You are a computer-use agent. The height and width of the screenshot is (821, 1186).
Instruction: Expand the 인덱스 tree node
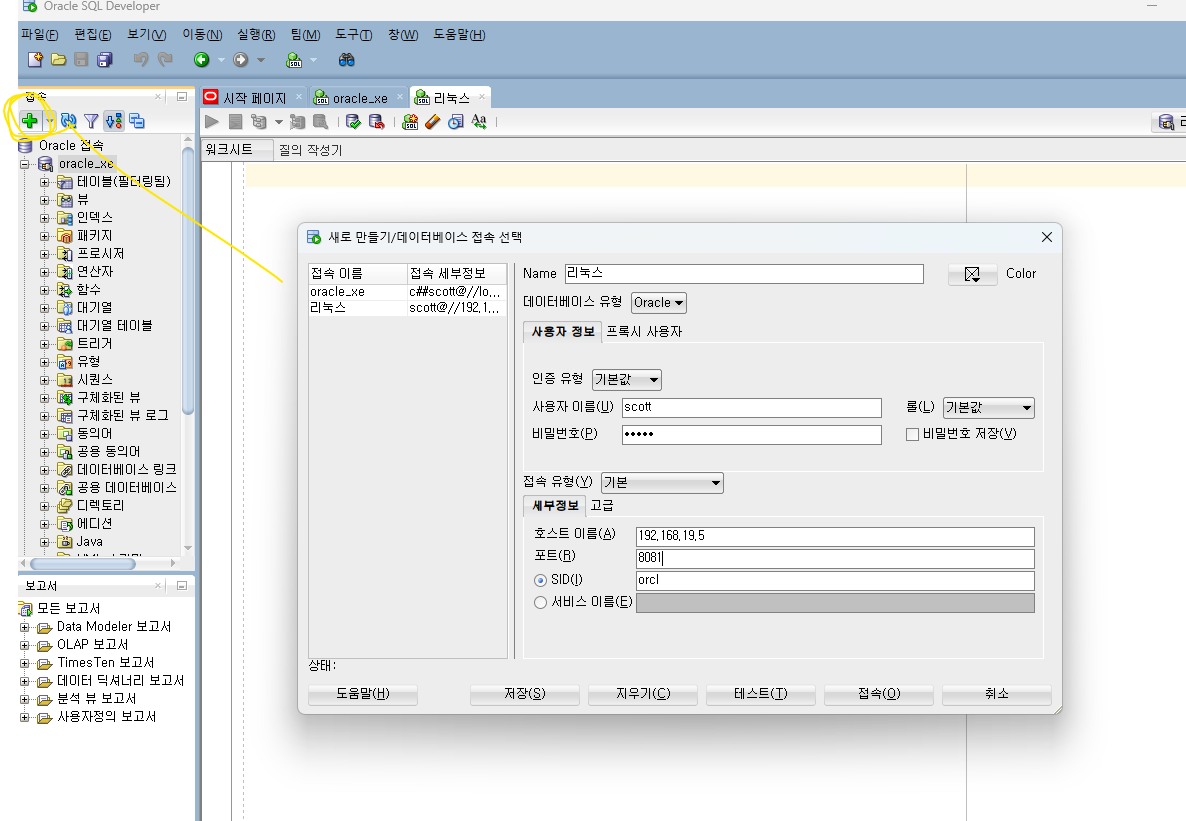(45, 218)
